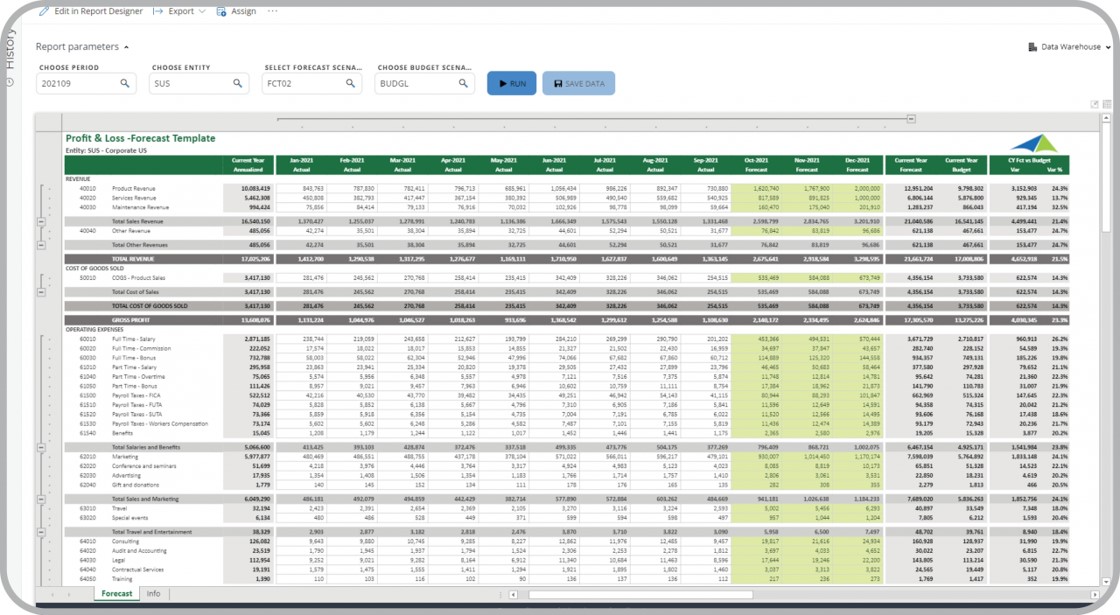The width and height of the screenshot is (1120, 615).
Task: Open the more options ellipsis menu
Action: pyautogui.click(x=273, y=11)
